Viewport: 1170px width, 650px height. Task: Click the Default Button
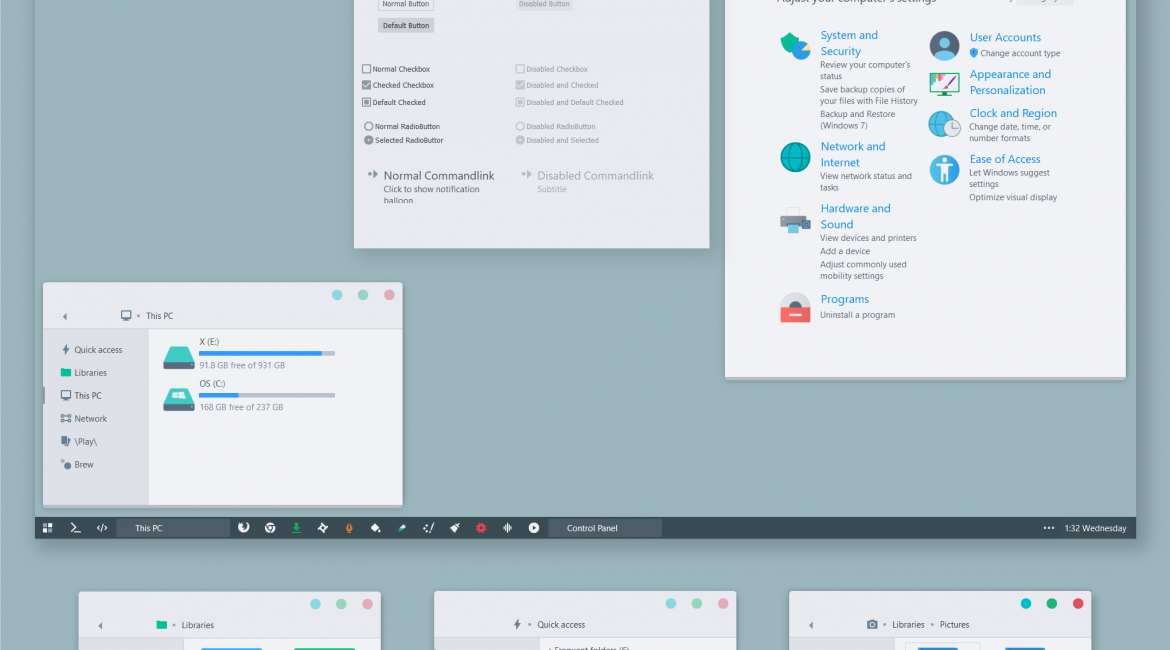406,25
